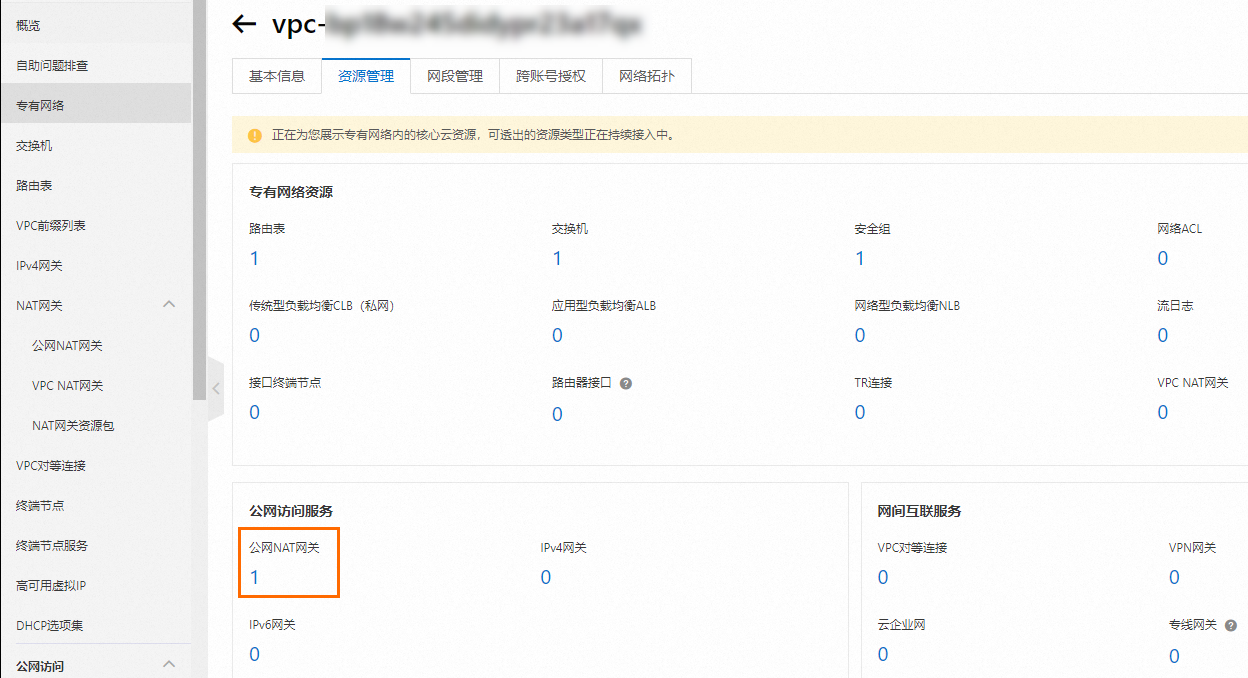
Task: Click the 安全组 count link
Action: pyautogui.click(x=860, y=258)
